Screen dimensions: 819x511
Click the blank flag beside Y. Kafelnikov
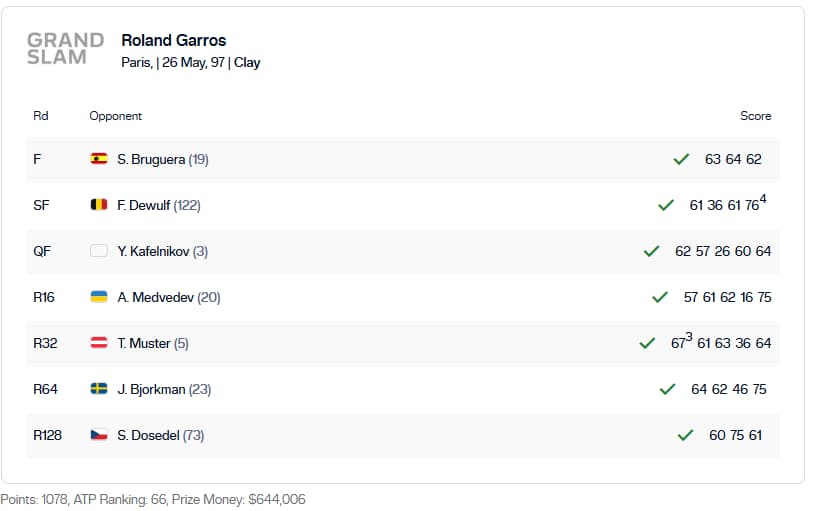pyautogui.click(x=99, y=251)
